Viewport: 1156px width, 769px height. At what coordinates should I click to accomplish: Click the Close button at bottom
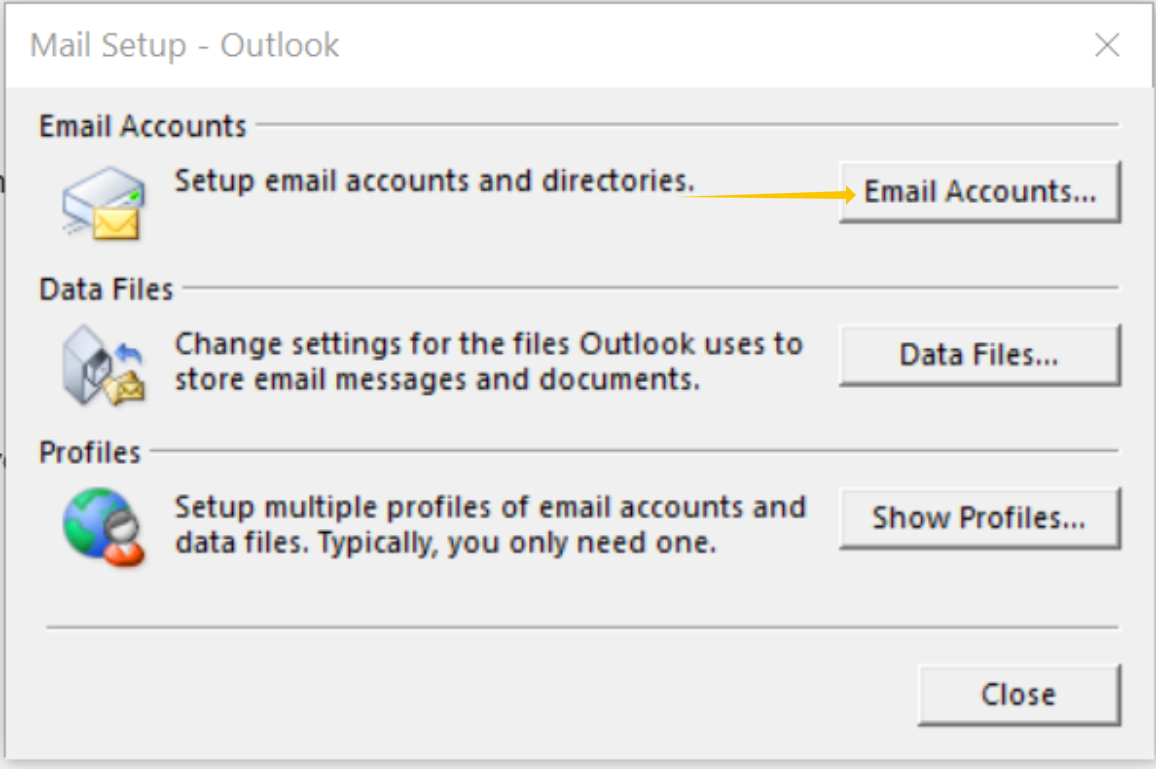point(1019,695)
